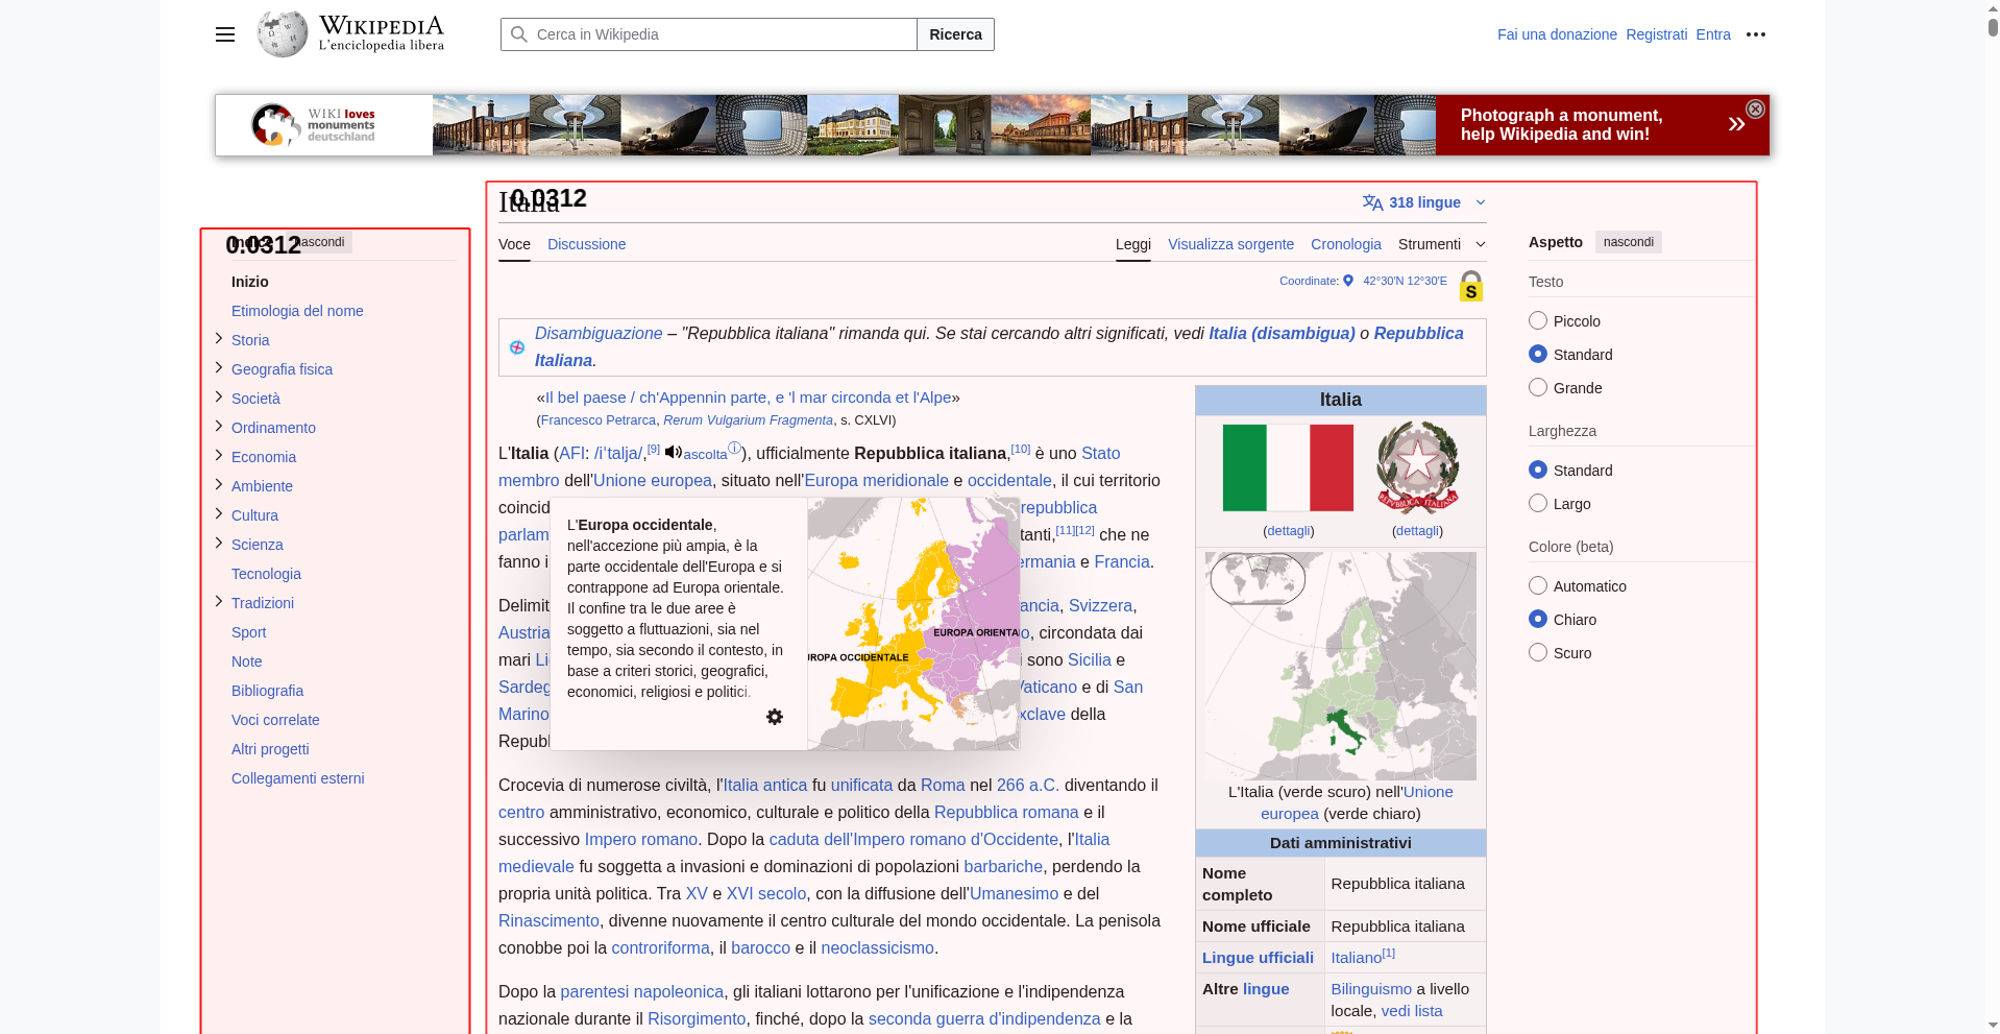2000x1034 pixels.
Task: Jump to Inizio in contents
Action: tap(250, 282)
